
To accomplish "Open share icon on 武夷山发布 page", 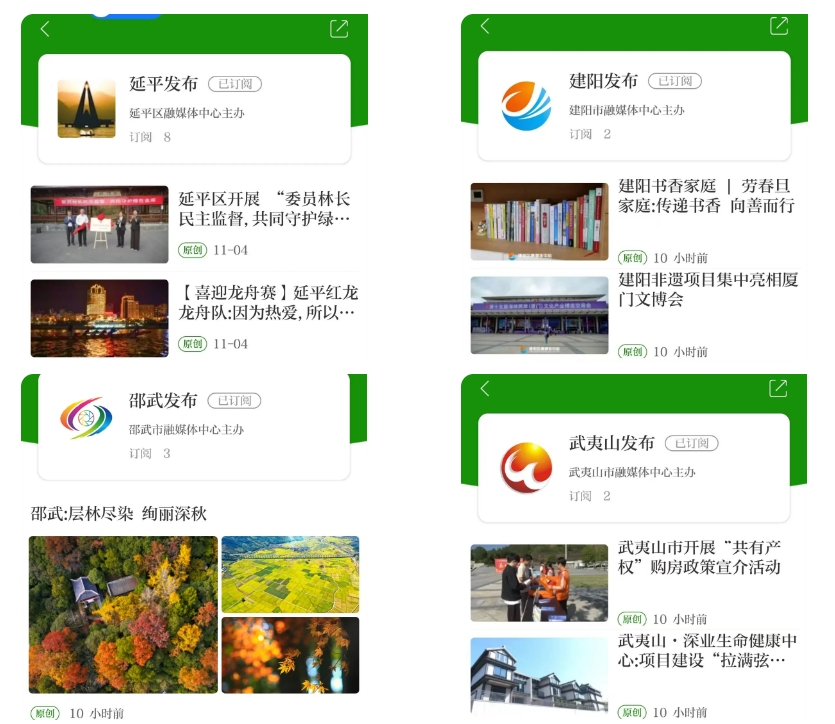I will point(778,388).
